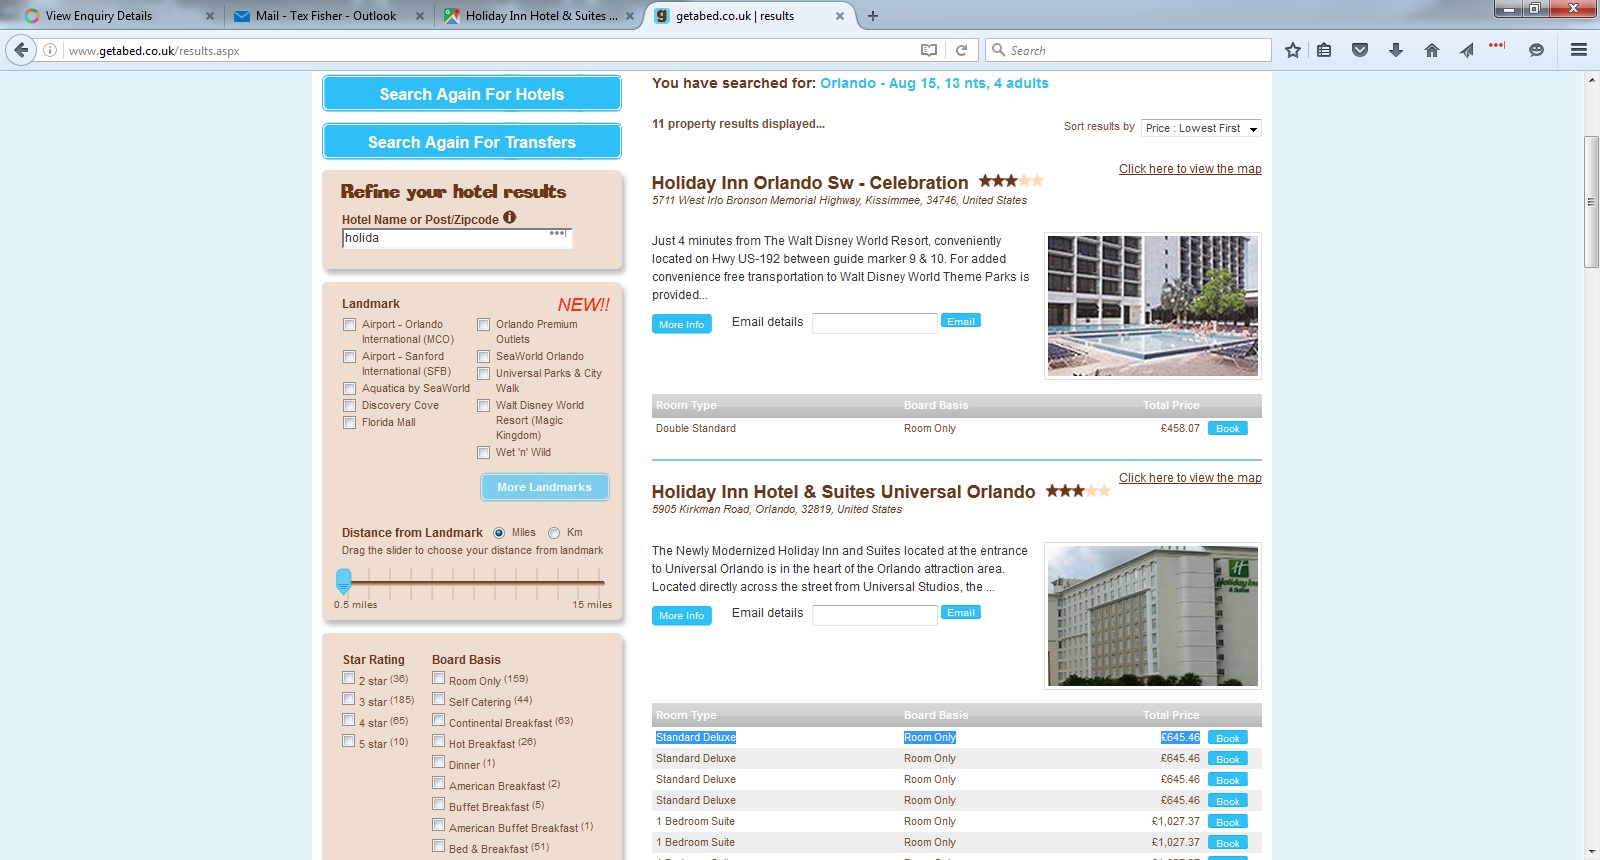The height and width of the screenshot is (860, 1600).
Task: Switch to Holiday Inn Hotel & Suites tab
Action: click(540, 16)
